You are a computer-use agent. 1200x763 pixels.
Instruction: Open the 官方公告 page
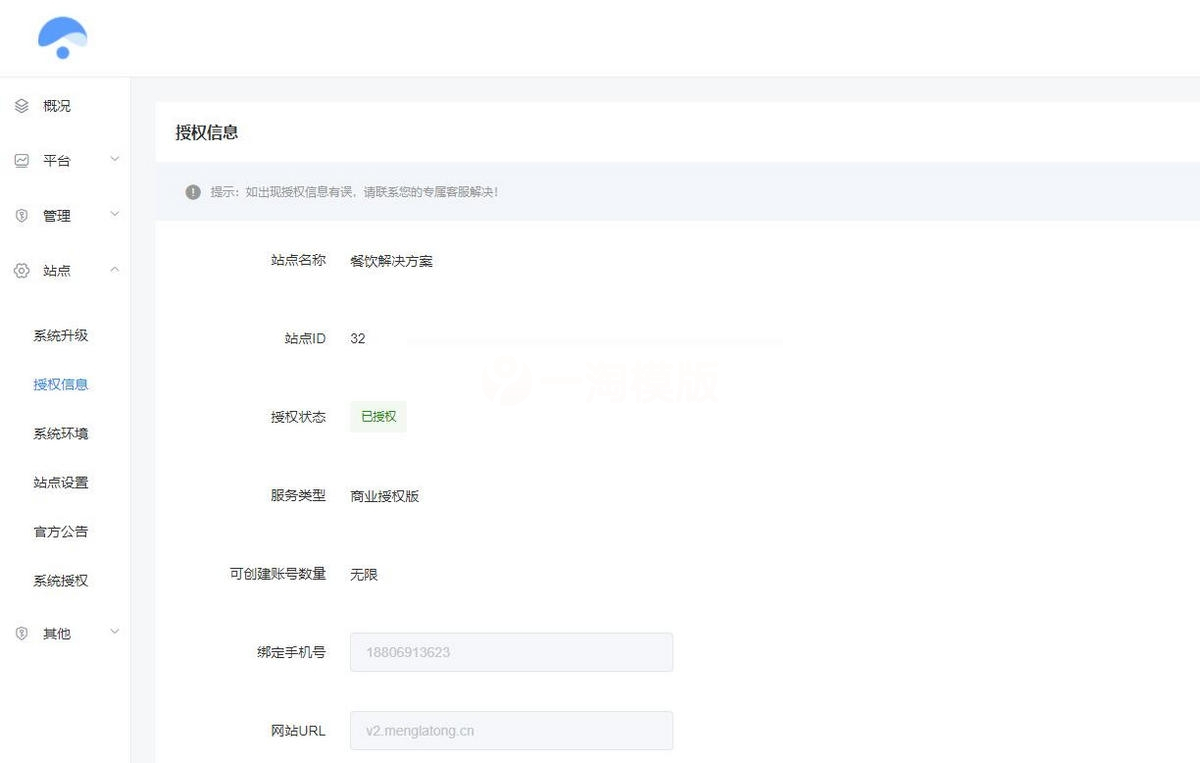59,531
